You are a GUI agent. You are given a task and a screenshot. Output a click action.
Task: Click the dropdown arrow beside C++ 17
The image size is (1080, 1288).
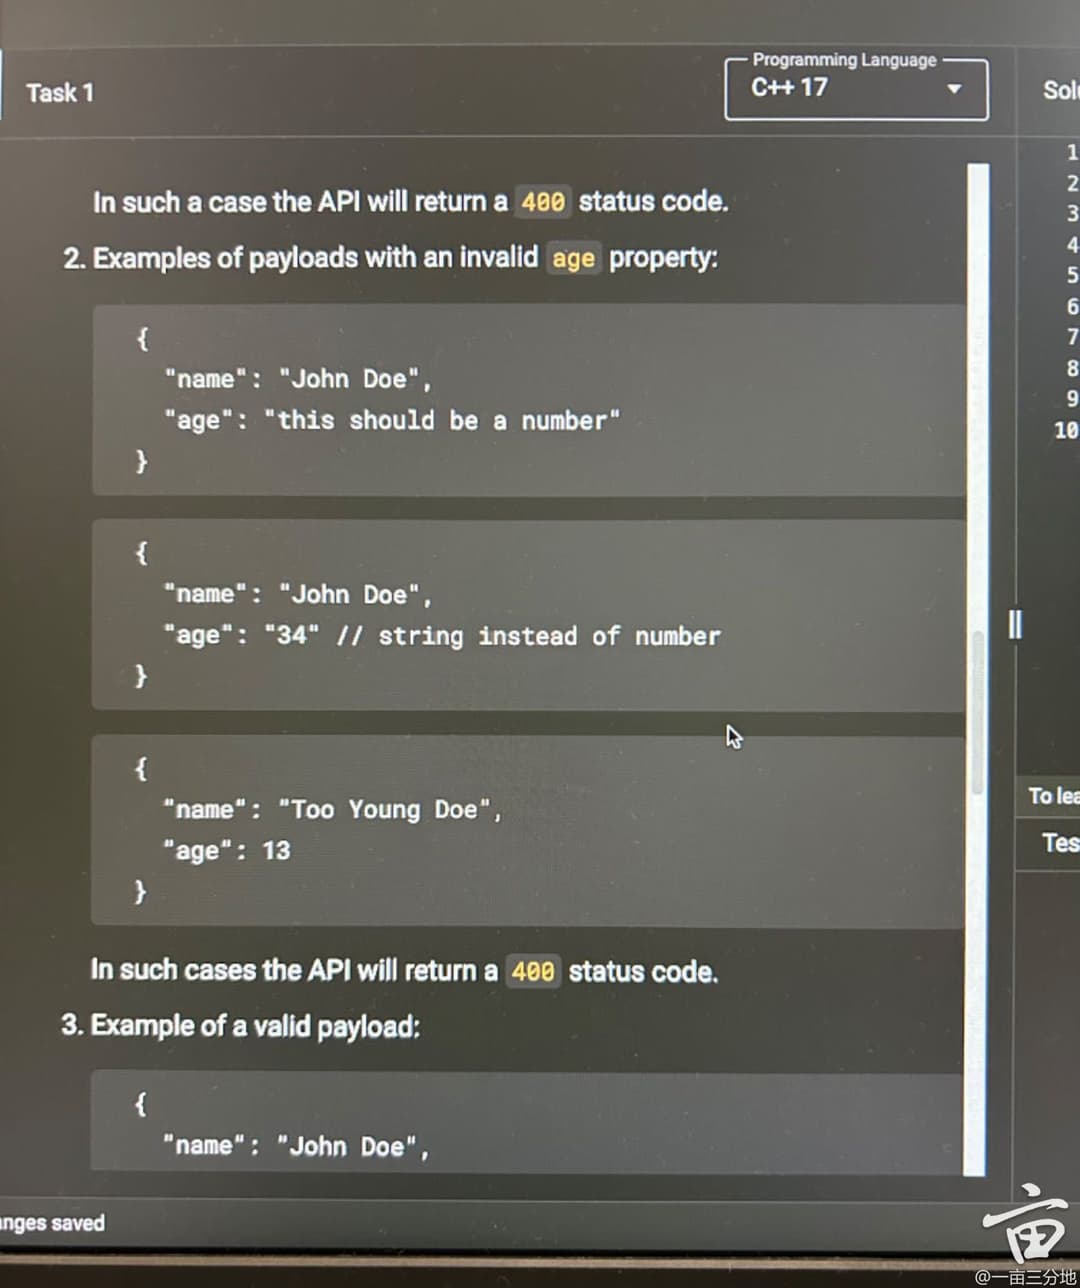954,89
